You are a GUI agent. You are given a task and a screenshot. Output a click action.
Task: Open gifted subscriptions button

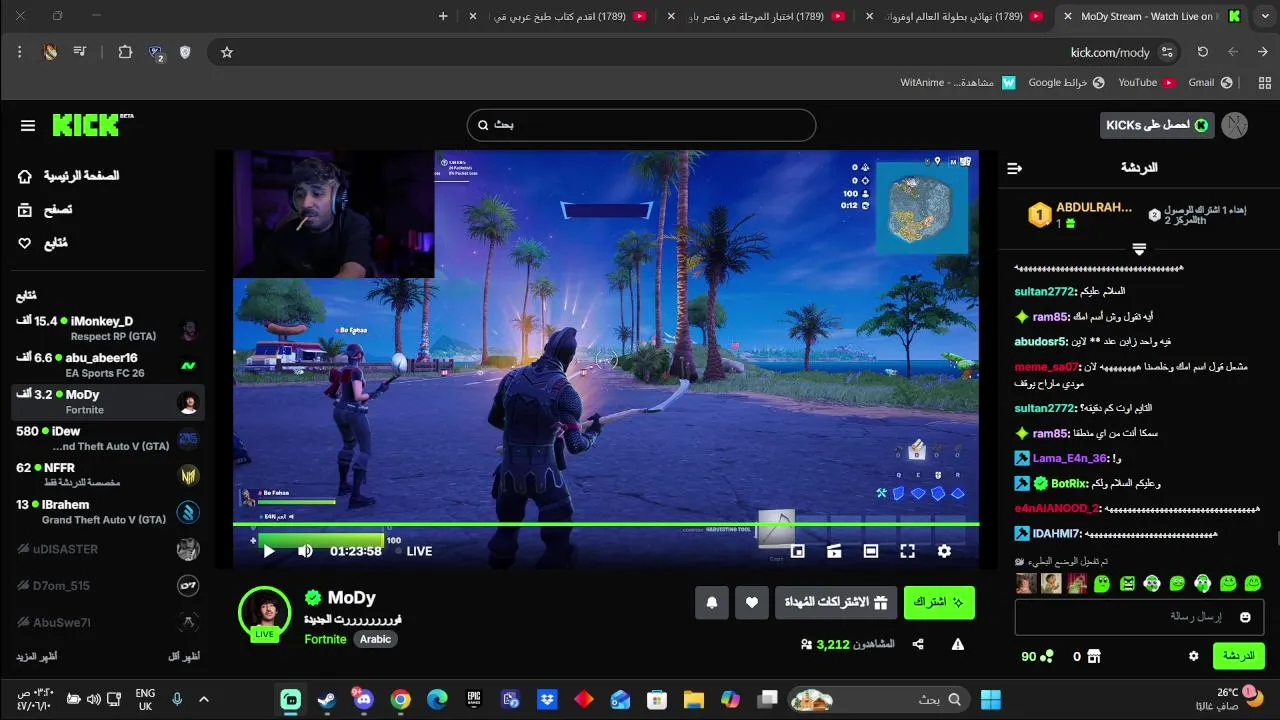tap(836, 602)
